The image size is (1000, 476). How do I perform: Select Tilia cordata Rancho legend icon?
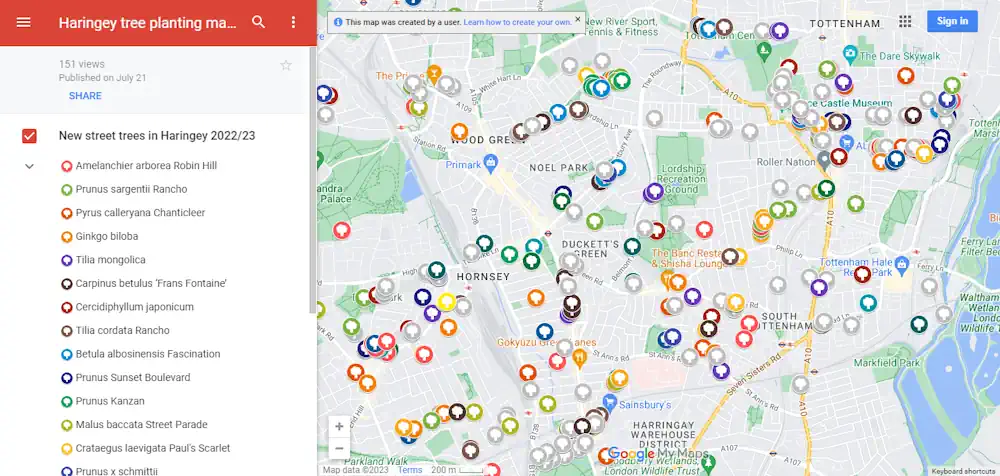pyautogui.click(x=66, y=331)
